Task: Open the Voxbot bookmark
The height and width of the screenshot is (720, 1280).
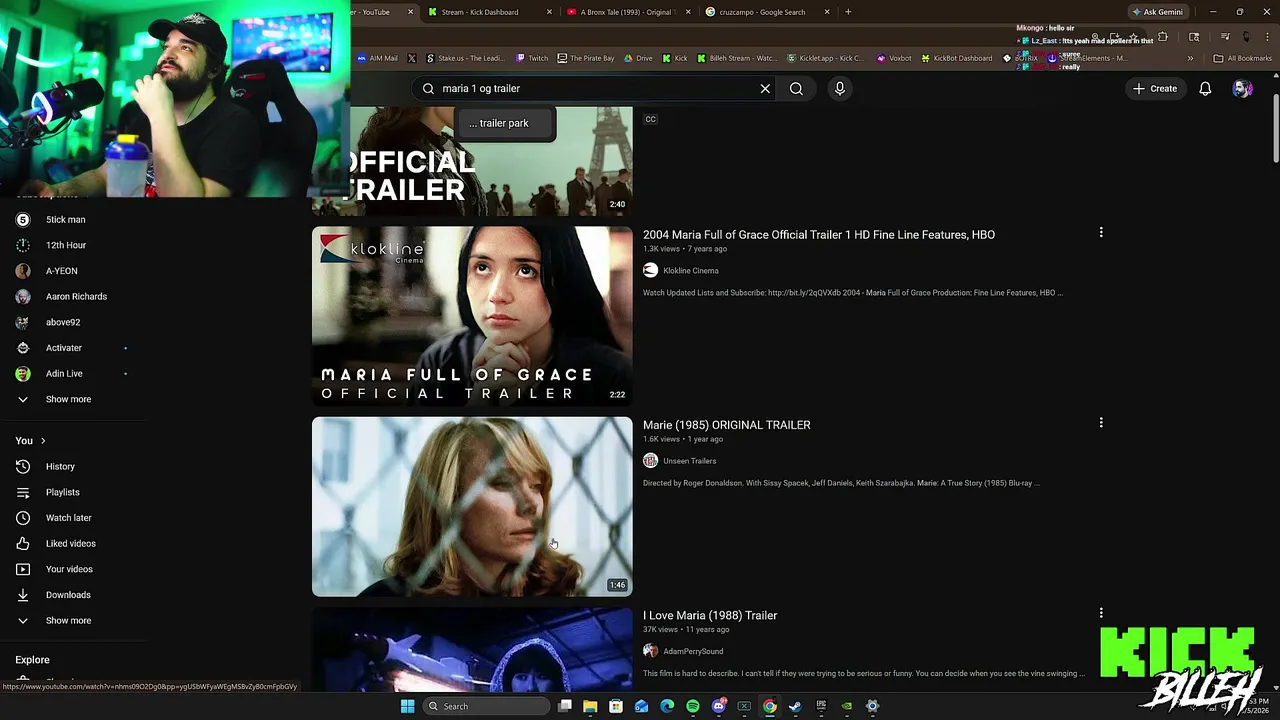Action: point(894,58)
